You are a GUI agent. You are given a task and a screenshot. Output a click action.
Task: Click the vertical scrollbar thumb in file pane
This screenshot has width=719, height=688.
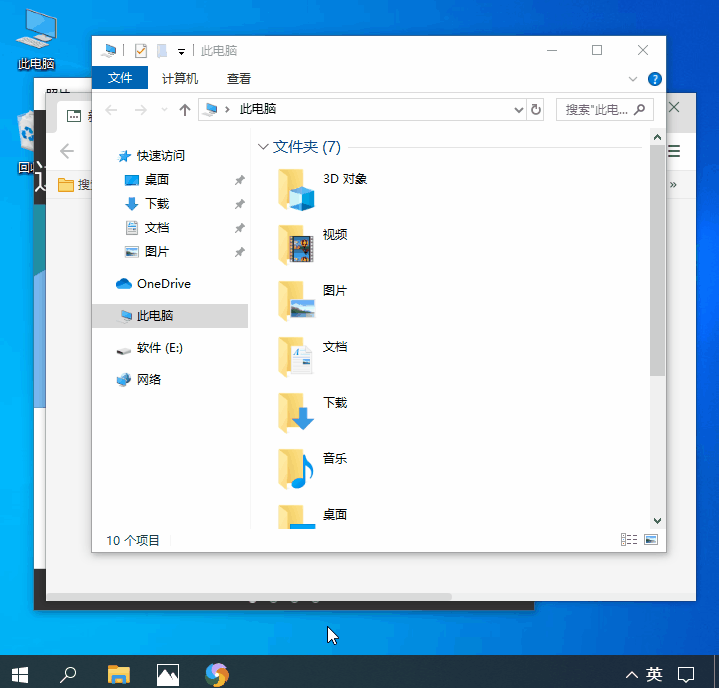coord(657,260)
